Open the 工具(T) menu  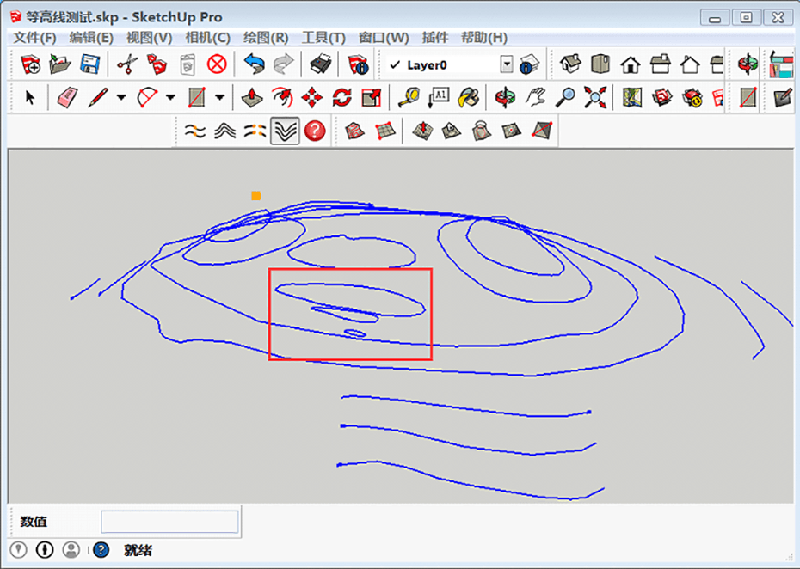pos(323,38)
